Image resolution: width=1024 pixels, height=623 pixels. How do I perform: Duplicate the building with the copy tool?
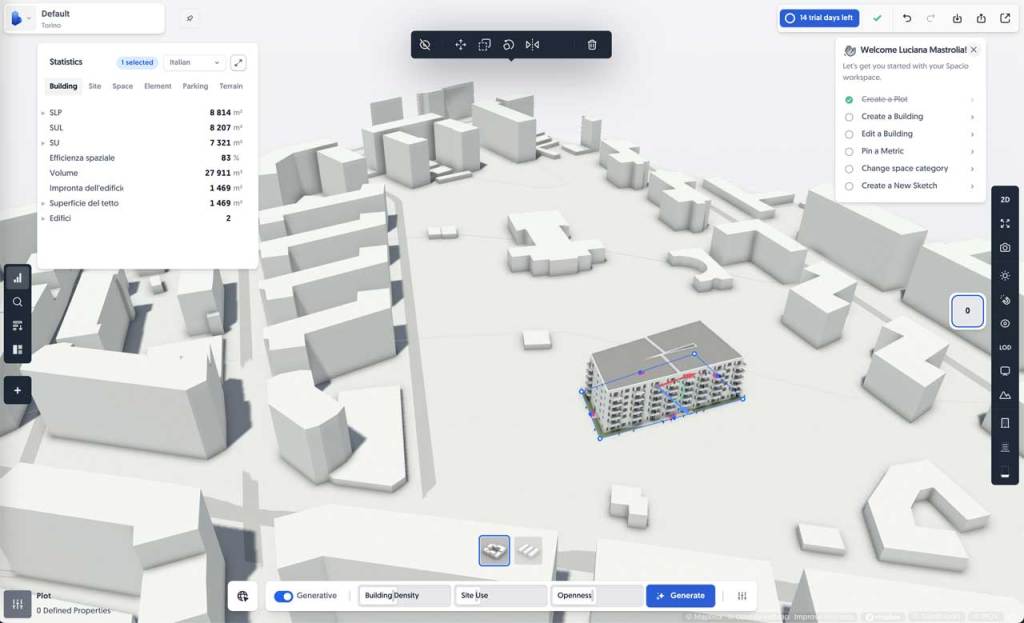[x=484, y=45]
